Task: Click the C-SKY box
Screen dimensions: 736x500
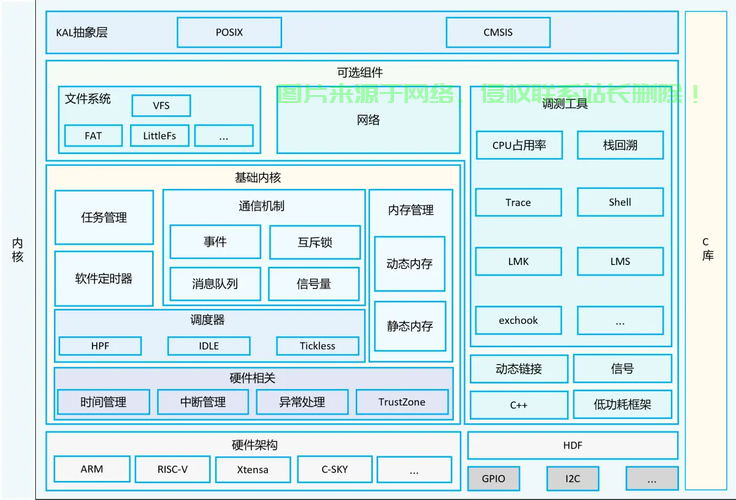Action: coord(335,469)
